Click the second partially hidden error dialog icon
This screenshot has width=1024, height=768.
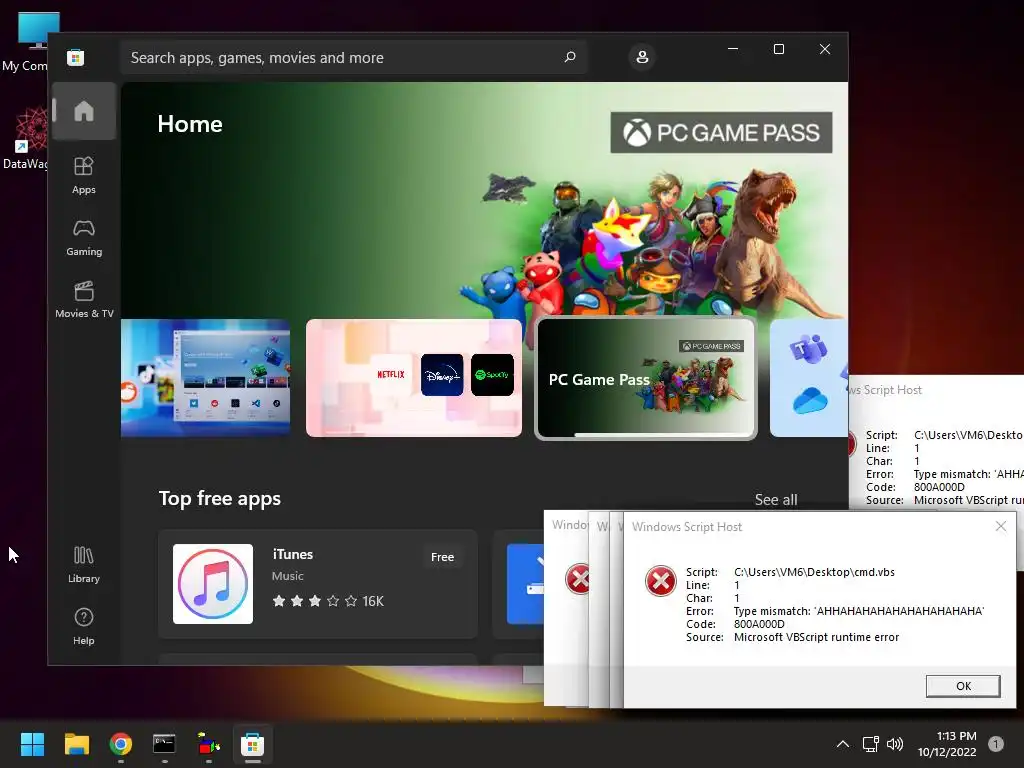[x=577, y=579]
